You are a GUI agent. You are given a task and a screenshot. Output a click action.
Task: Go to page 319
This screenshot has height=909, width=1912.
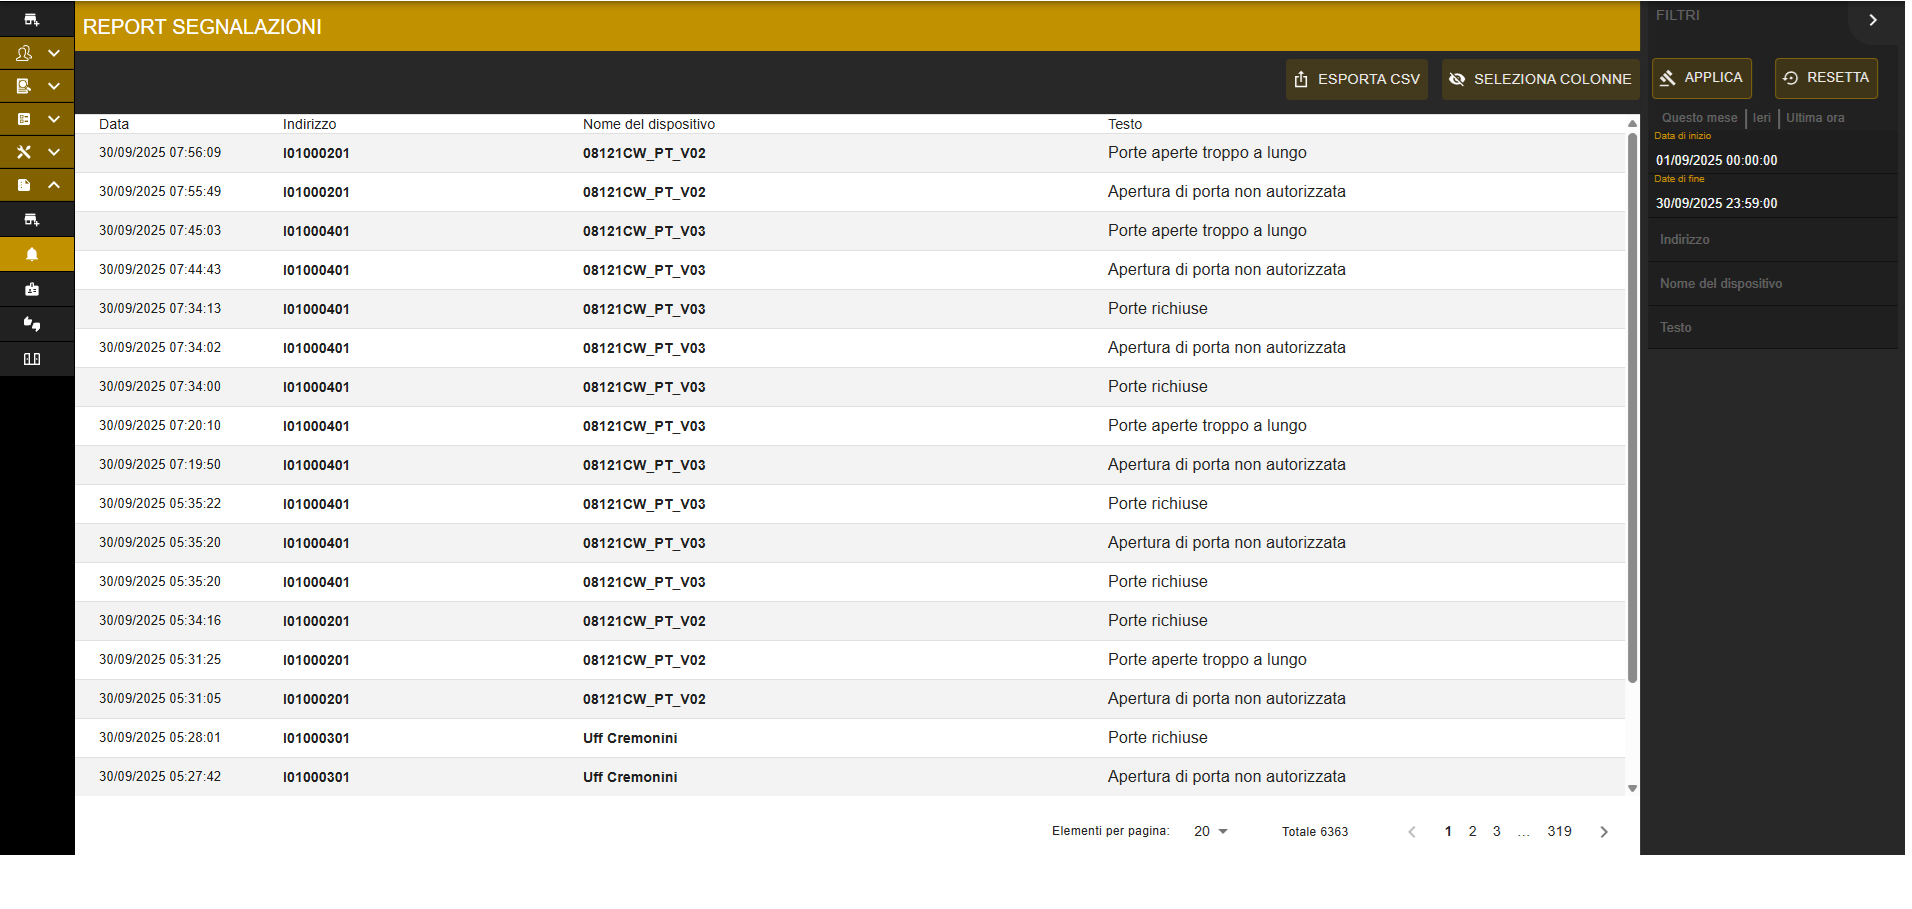(1559, 832)
